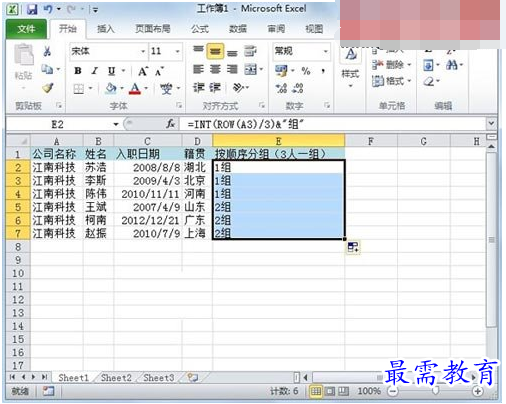
Task: Open number format 常规 dropdown
Action: point(326,51)
